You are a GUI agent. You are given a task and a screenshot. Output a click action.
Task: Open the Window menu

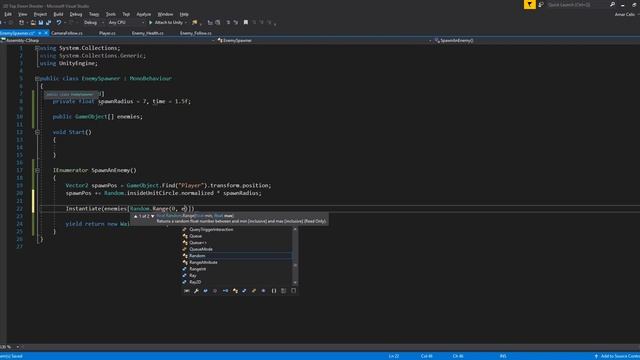[165, 14]
